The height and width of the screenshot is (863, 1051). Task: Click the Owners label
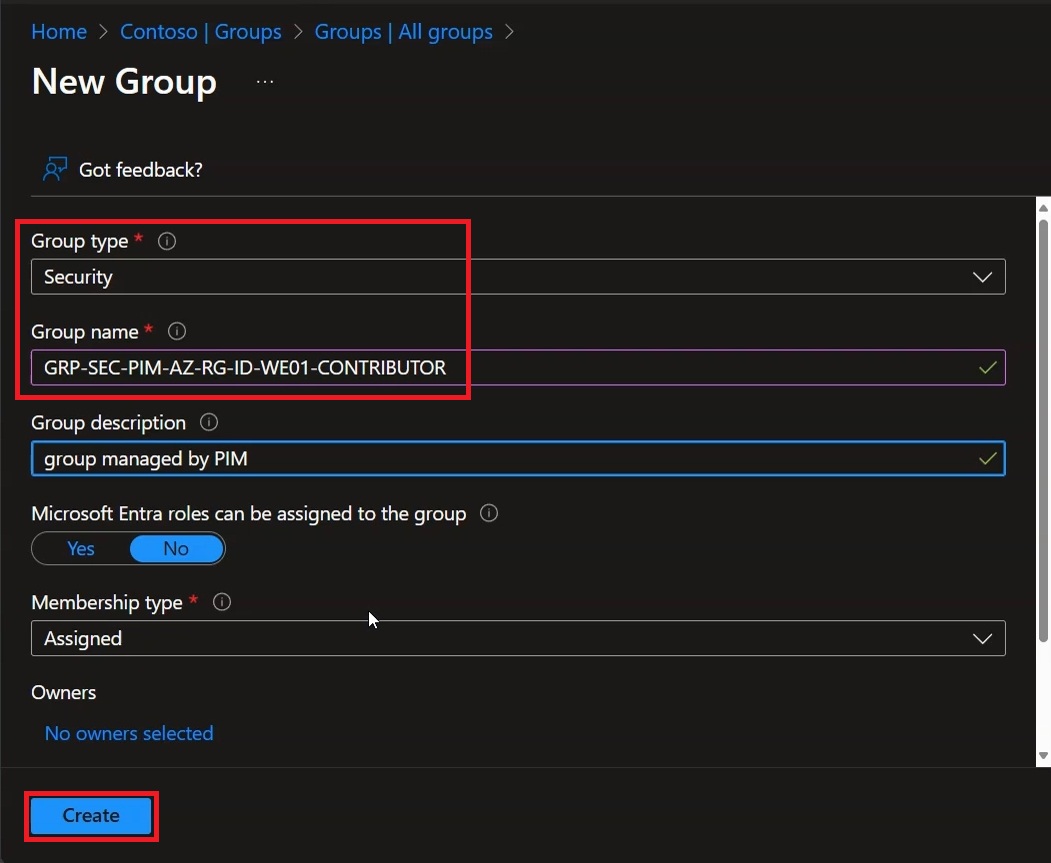tap(64, 692)
